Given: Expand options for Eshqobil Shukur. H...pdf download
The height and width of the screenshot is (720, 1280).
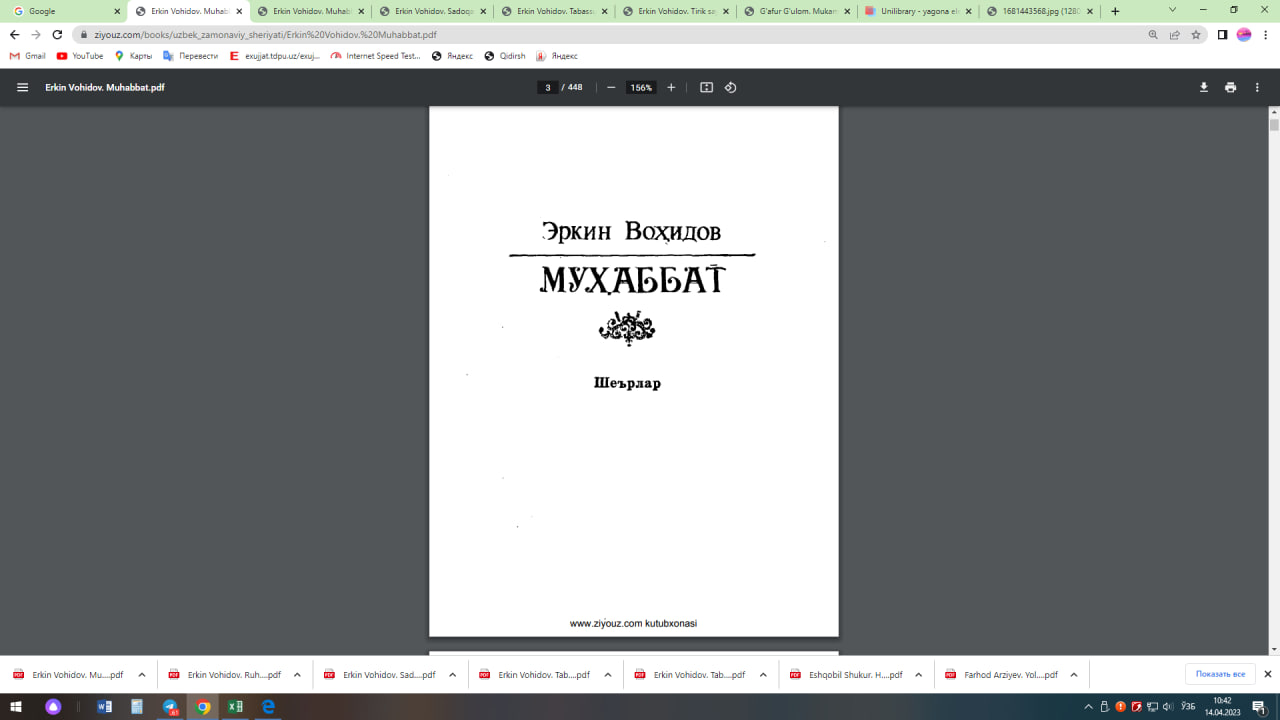Looking at the screenshot, I should [918, 675].
